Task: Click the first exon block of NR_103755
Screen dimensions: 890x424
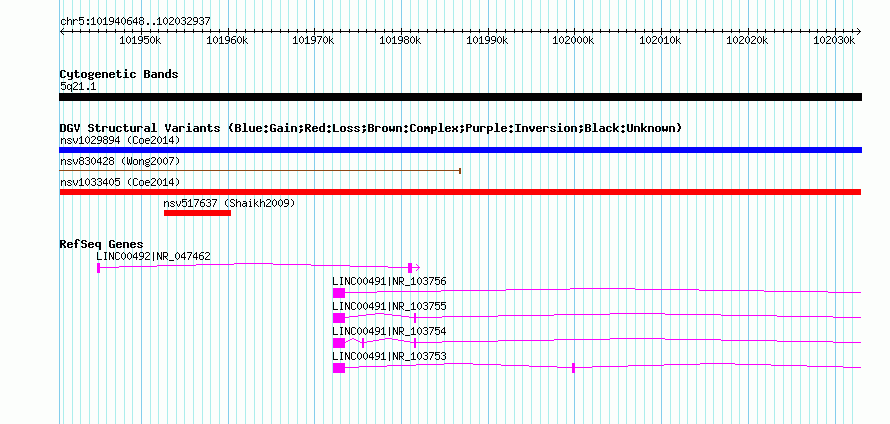Action: (339, 318)
